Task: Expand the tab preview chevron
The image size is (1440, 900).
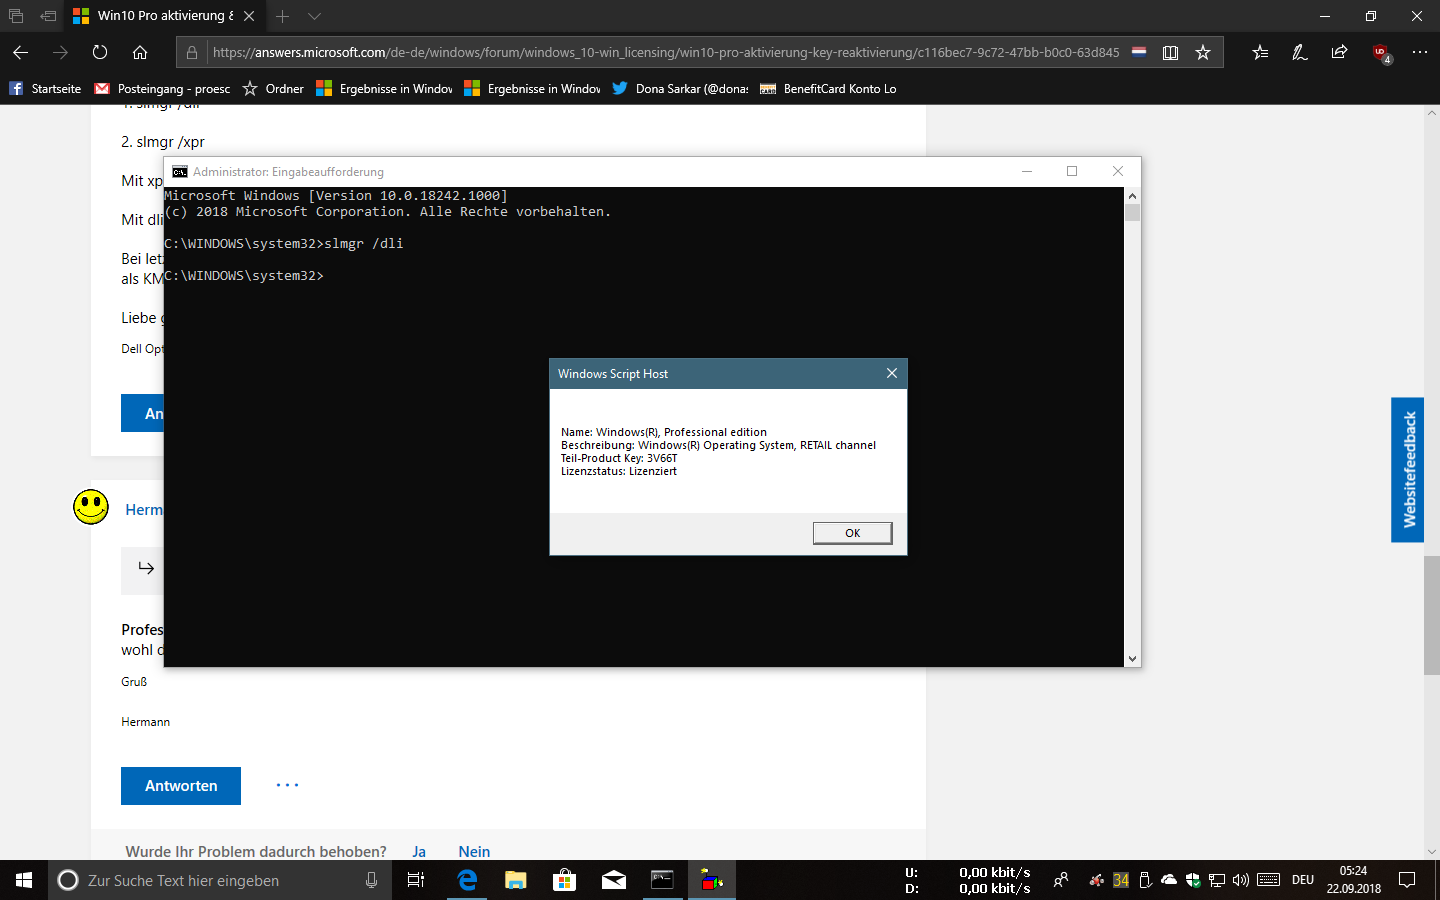Action: [x=314, y=16]
